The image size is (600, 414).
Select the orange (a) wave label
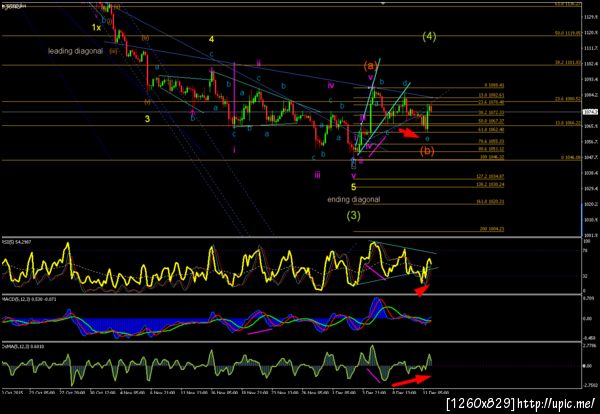370,66
